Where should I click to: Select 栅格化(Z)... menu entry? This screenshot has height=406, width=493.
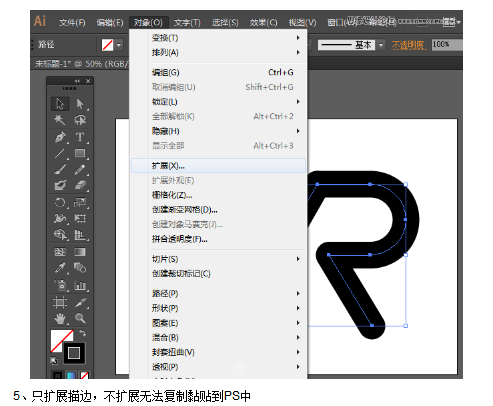tap(218, 195)
